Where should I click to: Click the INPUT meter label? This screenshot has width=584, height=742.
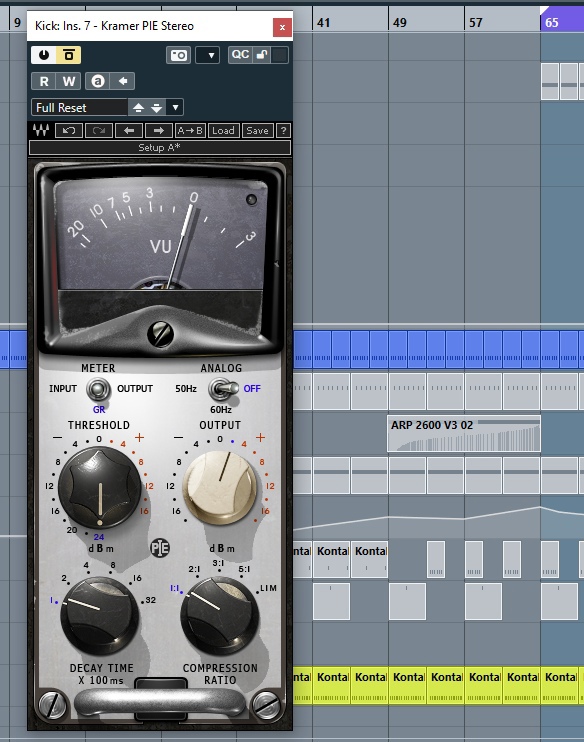pos(62,389)
